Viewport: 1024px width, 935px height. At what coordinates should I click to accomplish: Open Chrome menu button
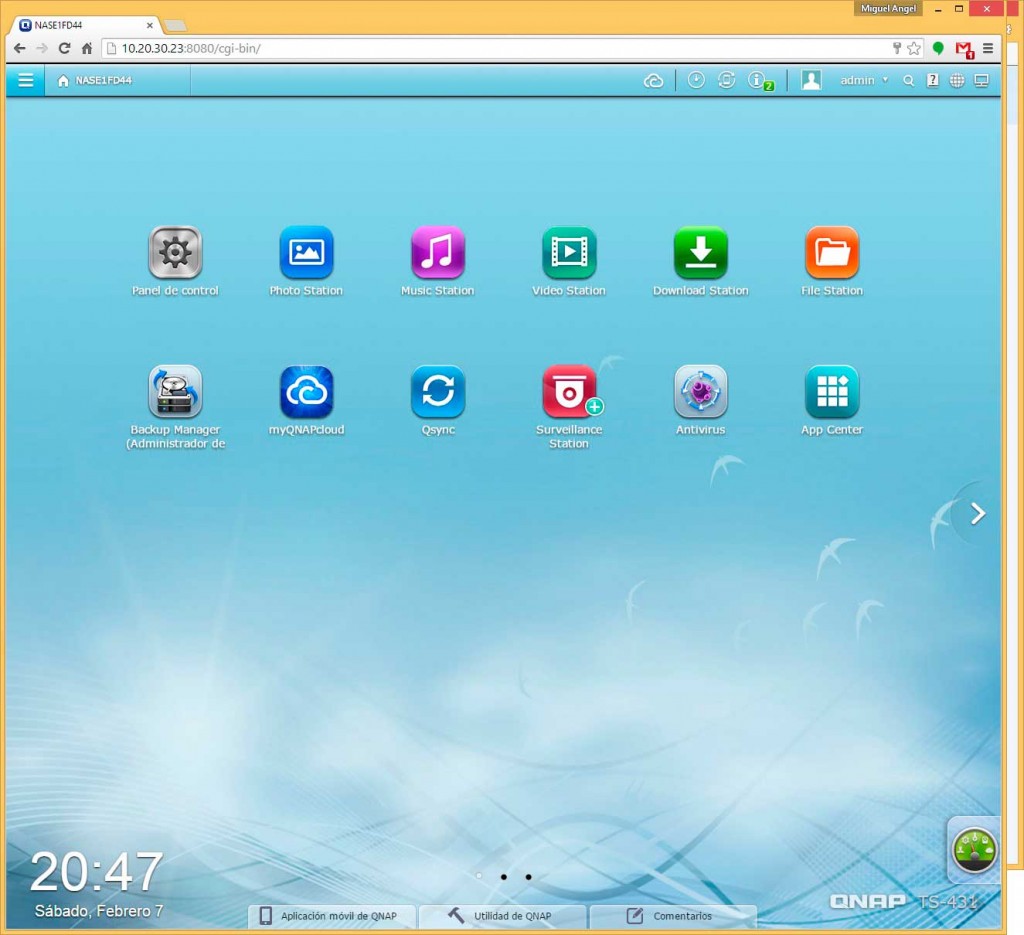tap(988, 48)
